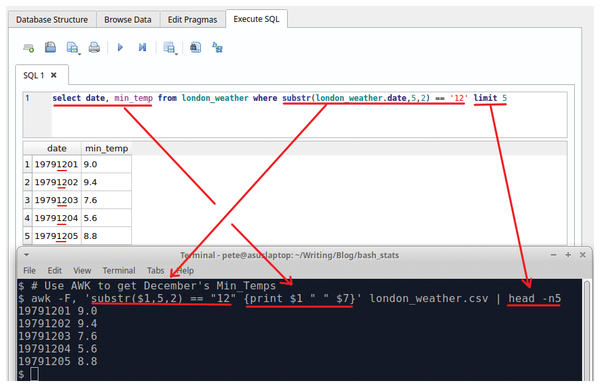Switch to the Browse Data tab
The height and width of the screenshot is (387, 600).
pos(128,20)
